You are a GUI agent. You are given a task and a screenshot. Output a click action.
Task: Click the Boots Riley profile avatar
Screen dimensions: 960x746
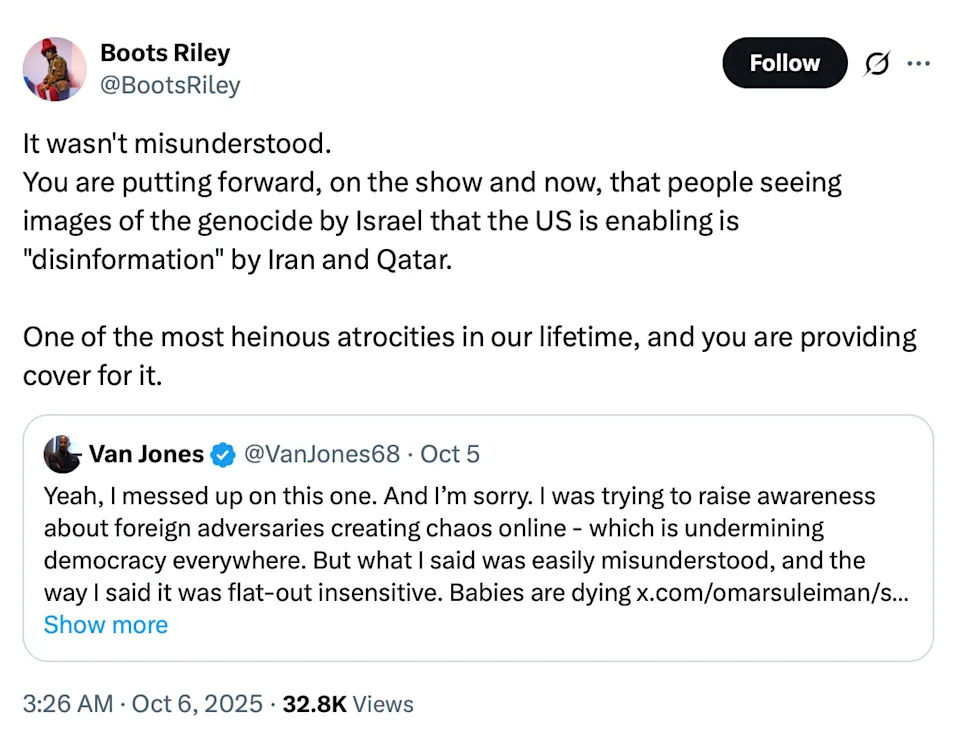(54, 69)
